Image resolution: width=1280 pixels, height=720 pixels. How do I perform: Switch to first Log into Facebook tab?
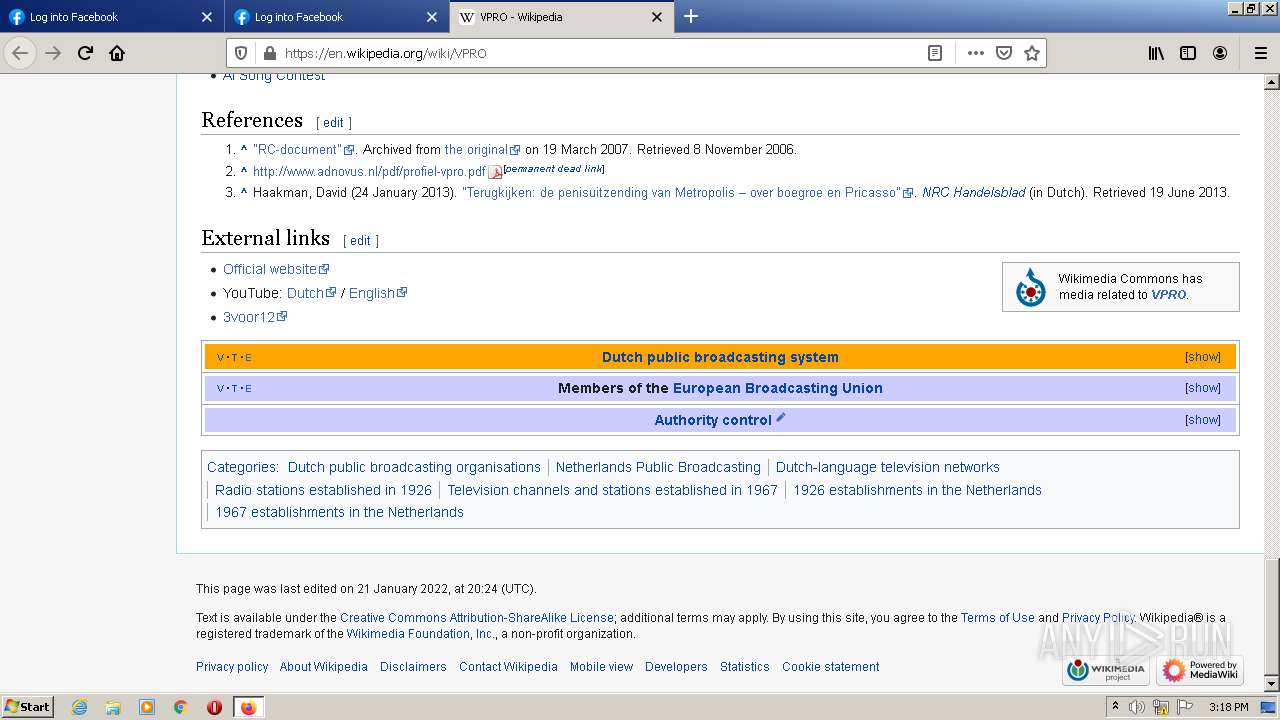(110, 17)
